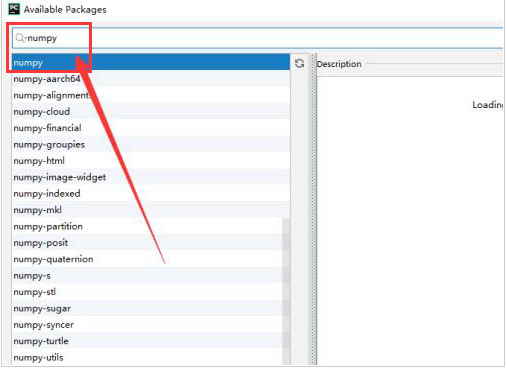Click the reload packages list icon
Image resolution: width=507 pixels, height=369 pixels.
(x=299, y=63)
